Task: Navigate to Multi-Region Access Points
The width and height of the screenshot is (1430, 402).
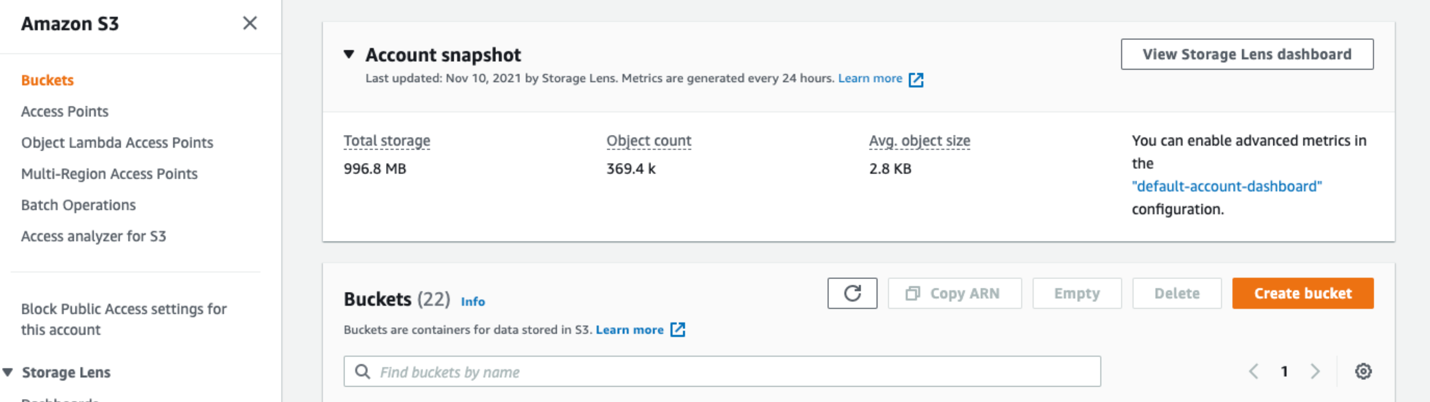Action: (x=109, y=174)
